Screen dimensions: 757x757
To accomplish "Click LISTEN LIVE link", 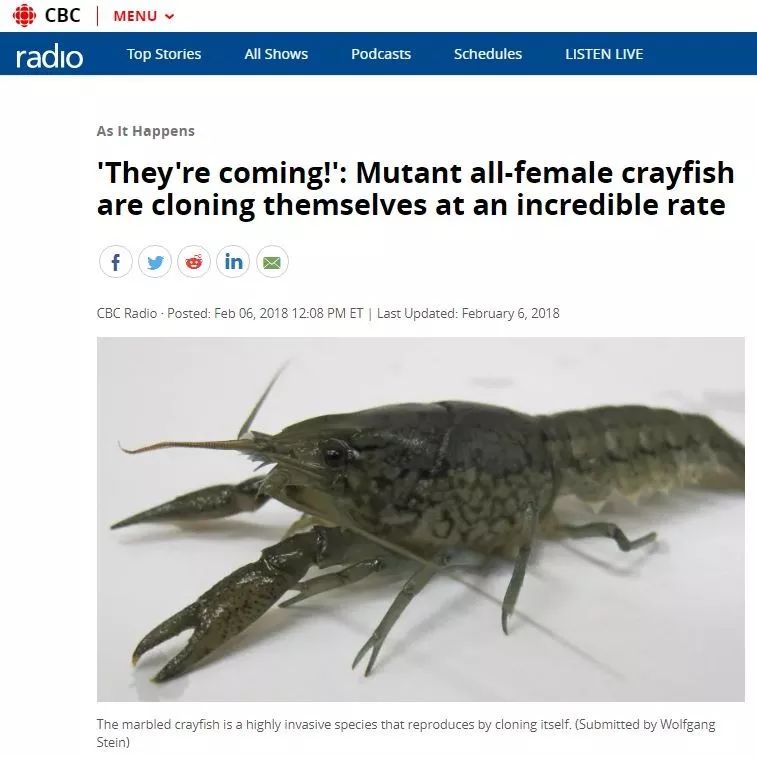I will coord(604,54).
